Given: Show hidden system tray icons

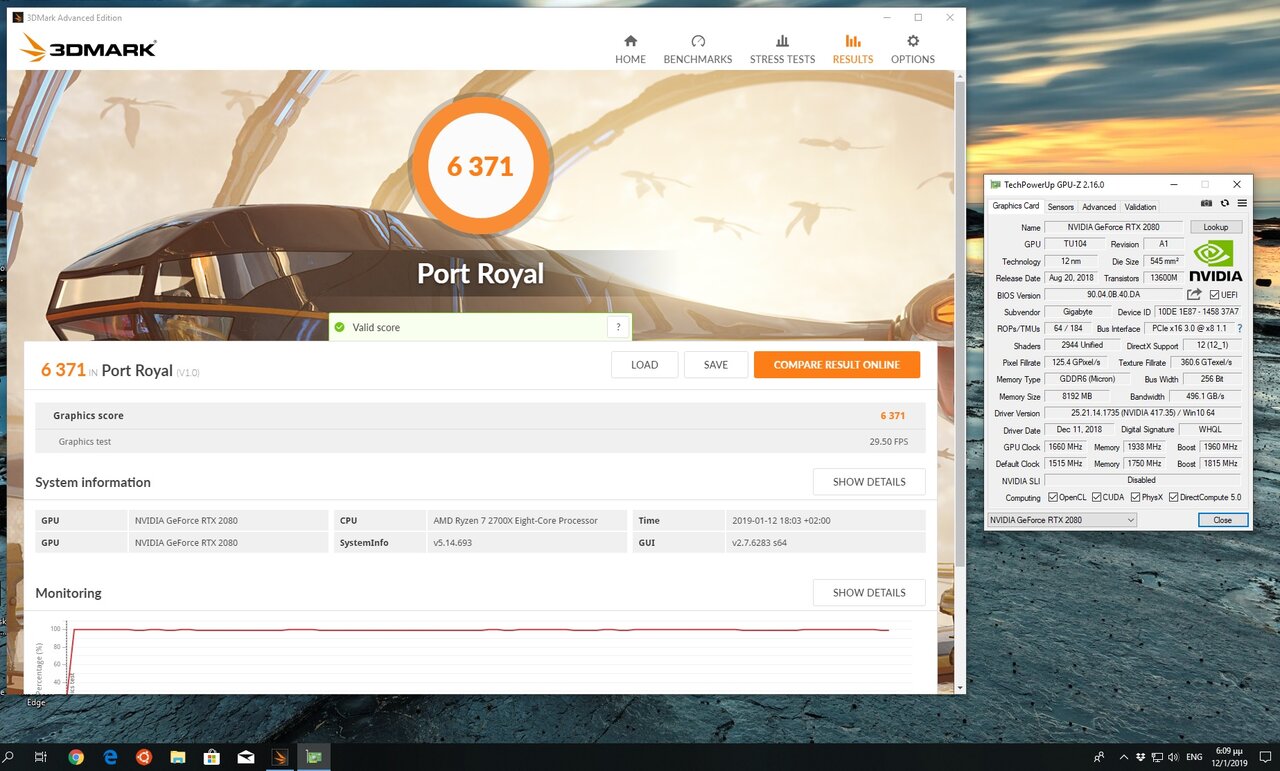Looking at the screenshot, I should pos(1124,757).
